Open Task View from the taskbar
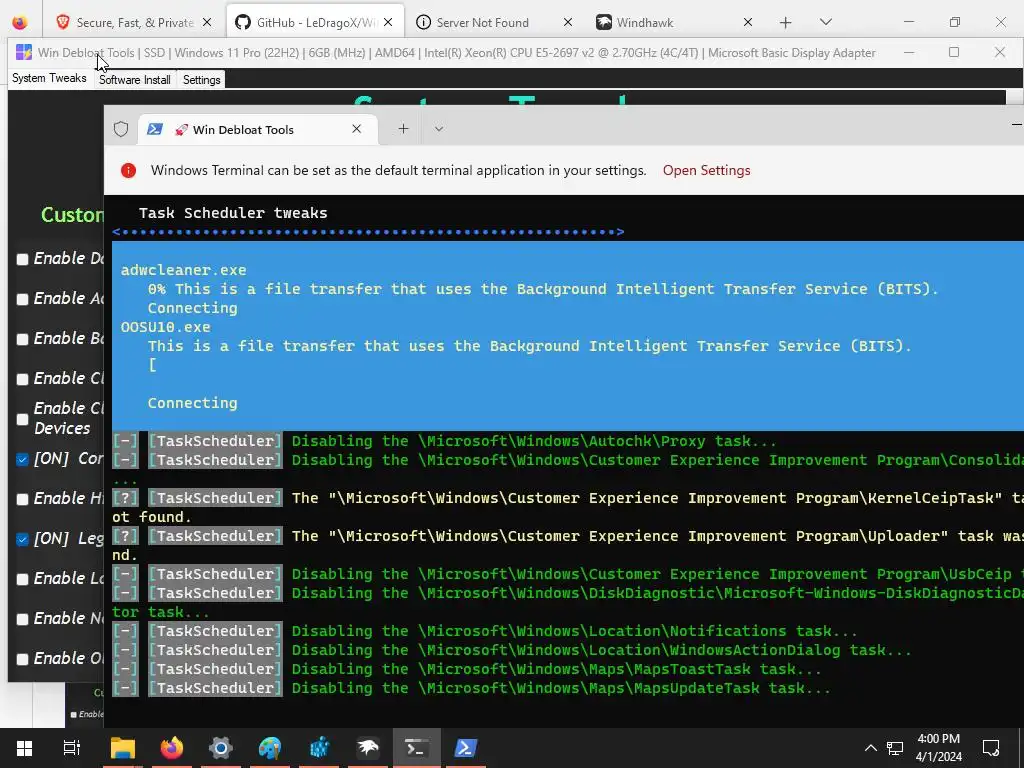Screen dimensions: 1024x768 (x=72, y=748)
